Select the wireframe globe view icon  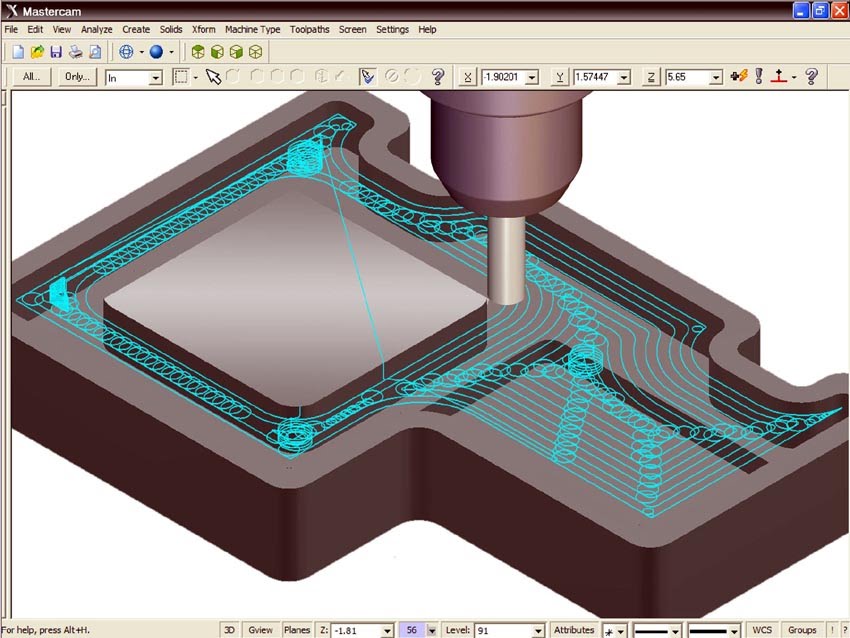click(126, 52)
